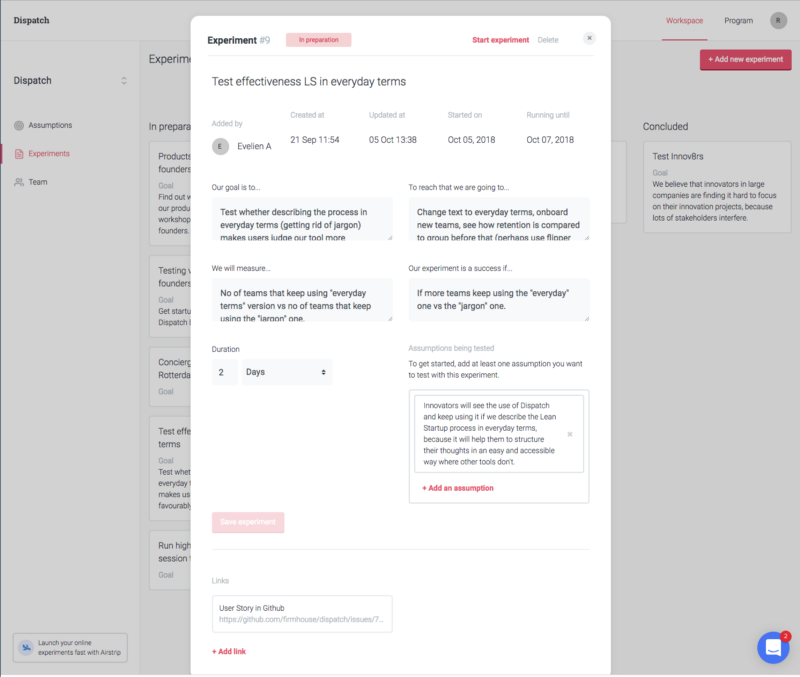This screenshot has width=800, height=677.
Task: Click the Save experiment button
Action: [248, 522]
